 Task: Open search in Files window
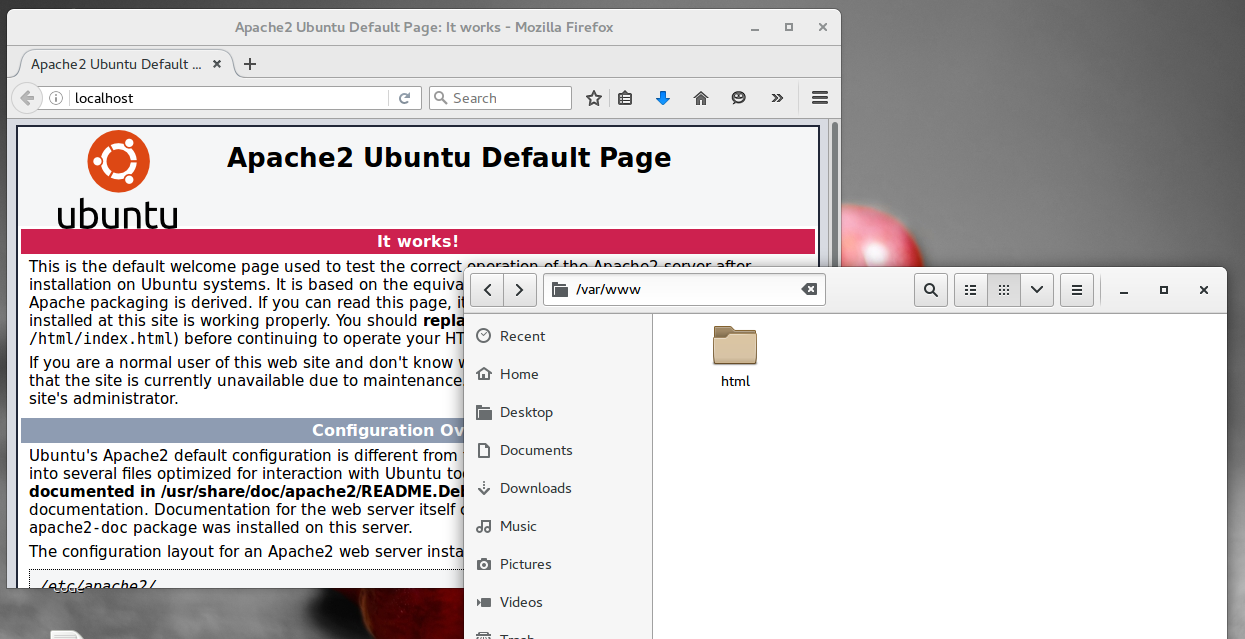point(931,290)
